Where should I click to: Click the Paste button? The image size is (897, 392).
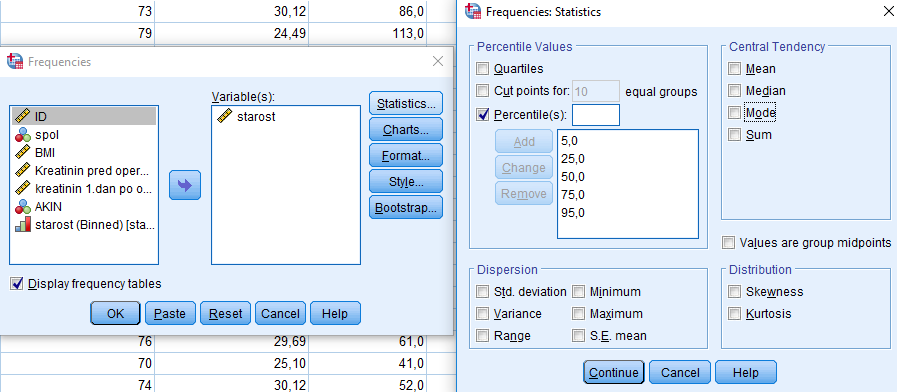[x=170, y=314]
